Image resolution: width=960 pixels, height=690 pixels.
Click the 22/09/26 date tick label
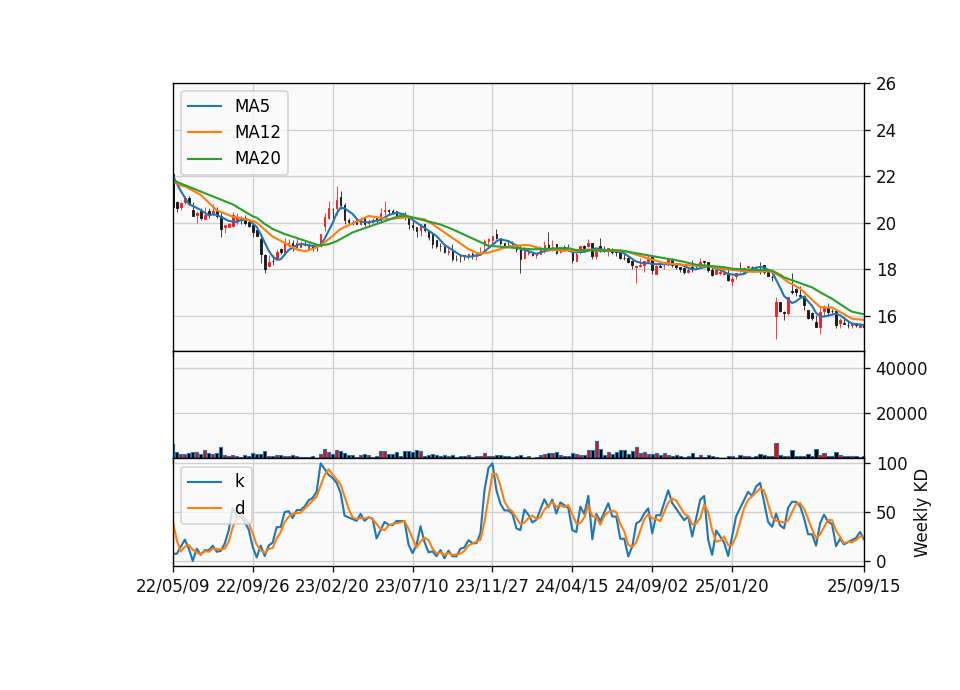coord(253,586)
